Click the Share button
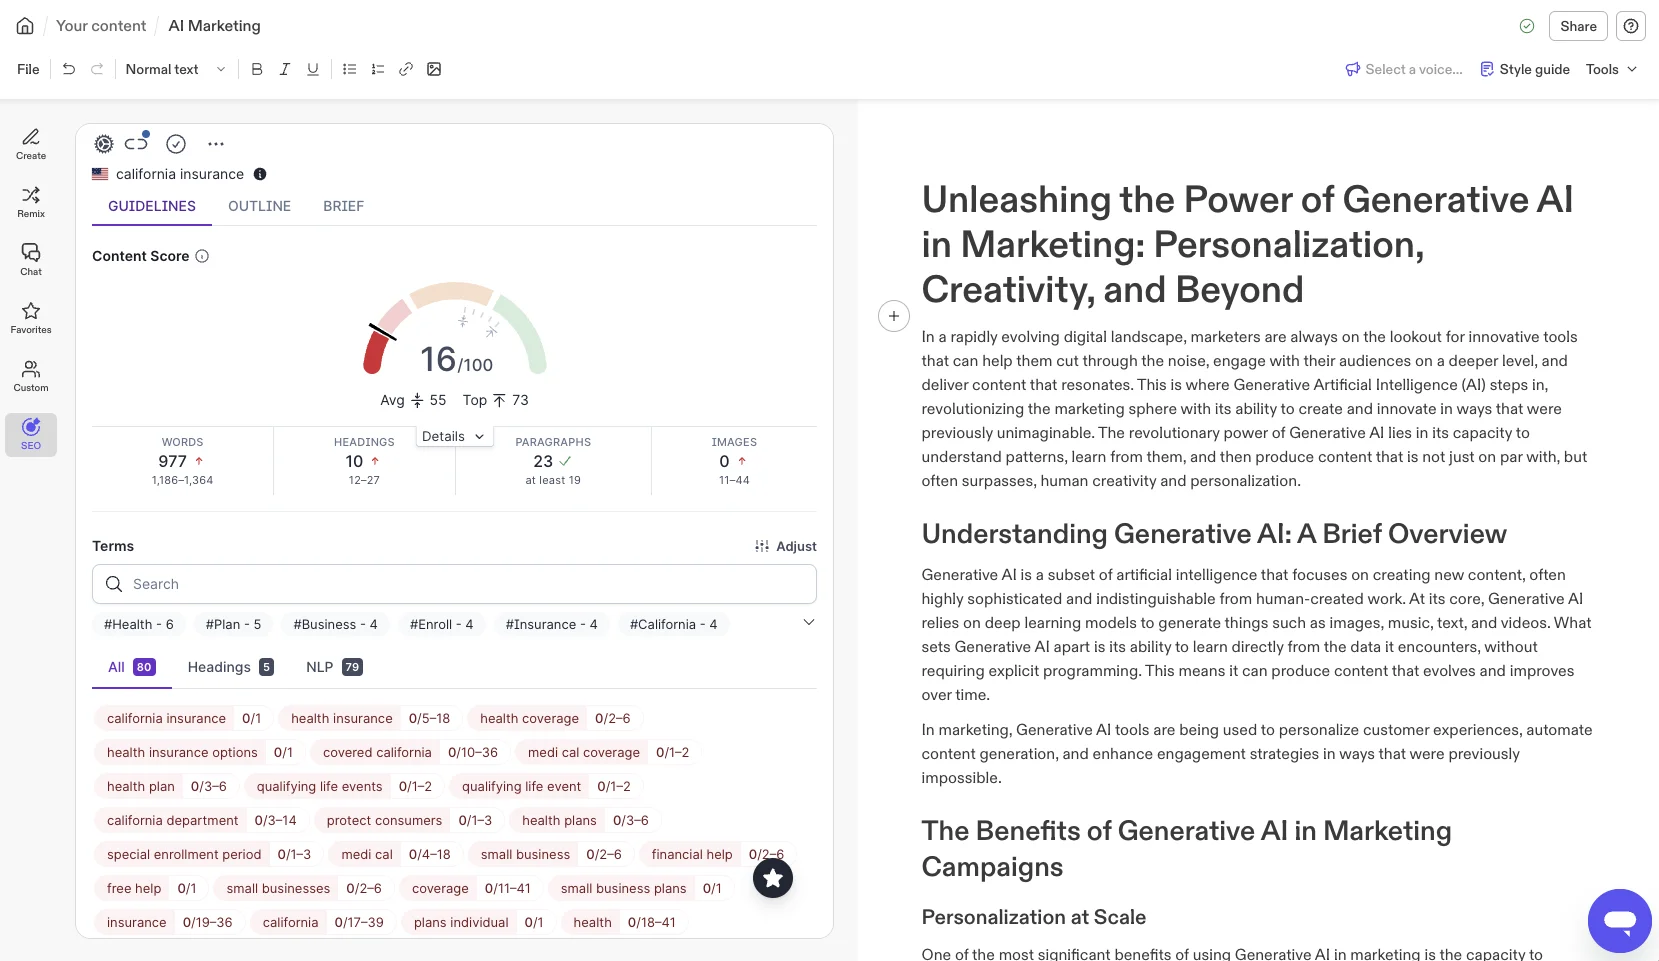Screen dimensions: 1659x961 [1577, 25]
